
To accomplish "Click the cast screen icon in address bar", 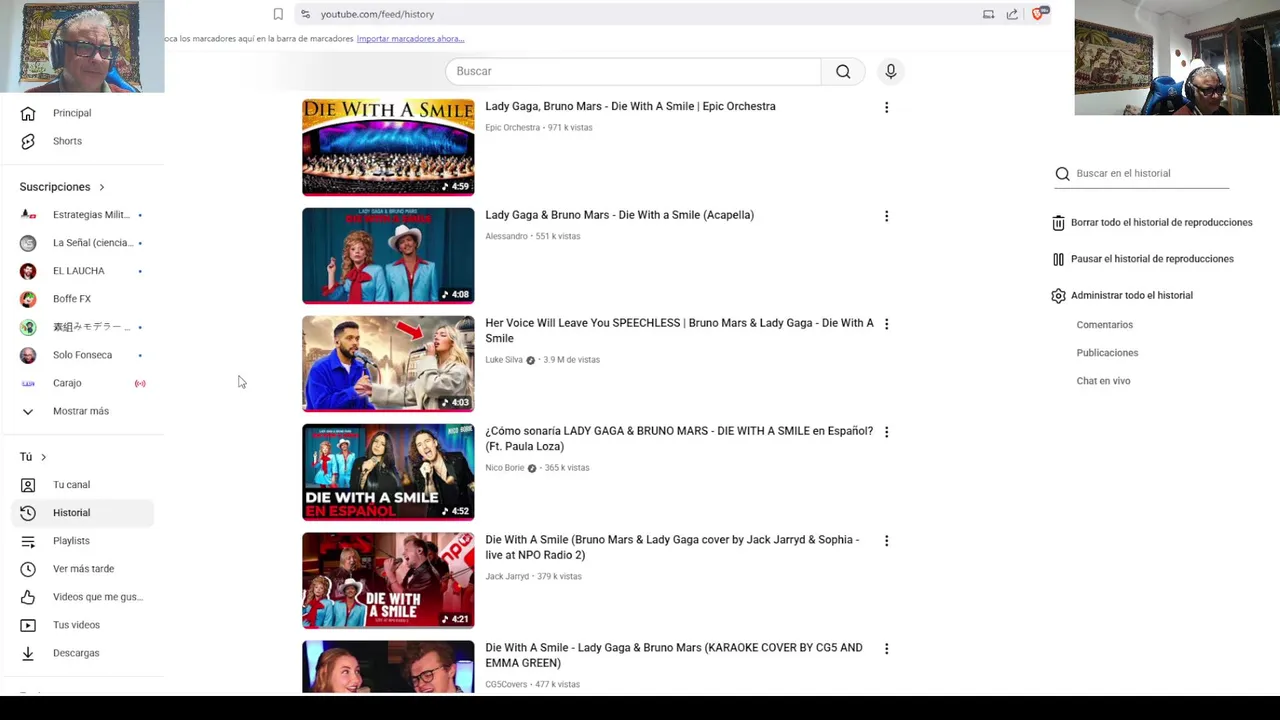I will point(988,14).
